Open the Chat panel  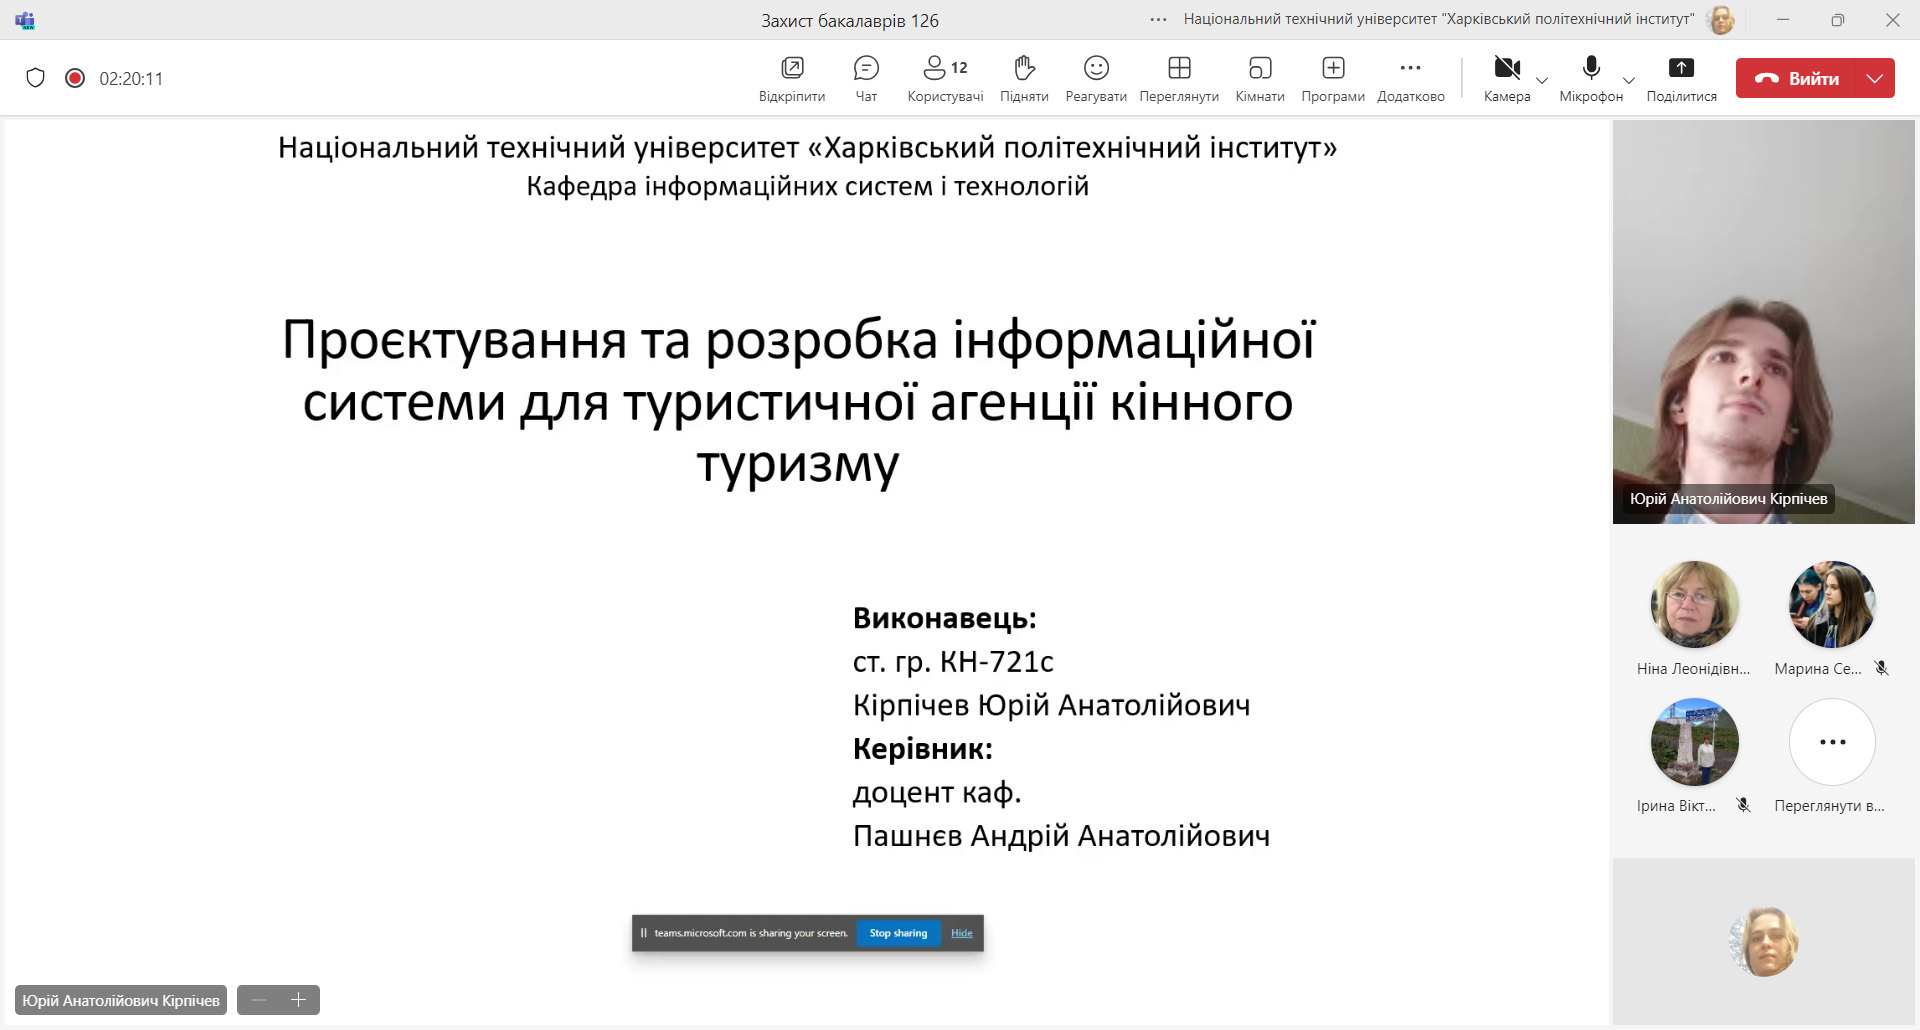click(x=866, y=78)
